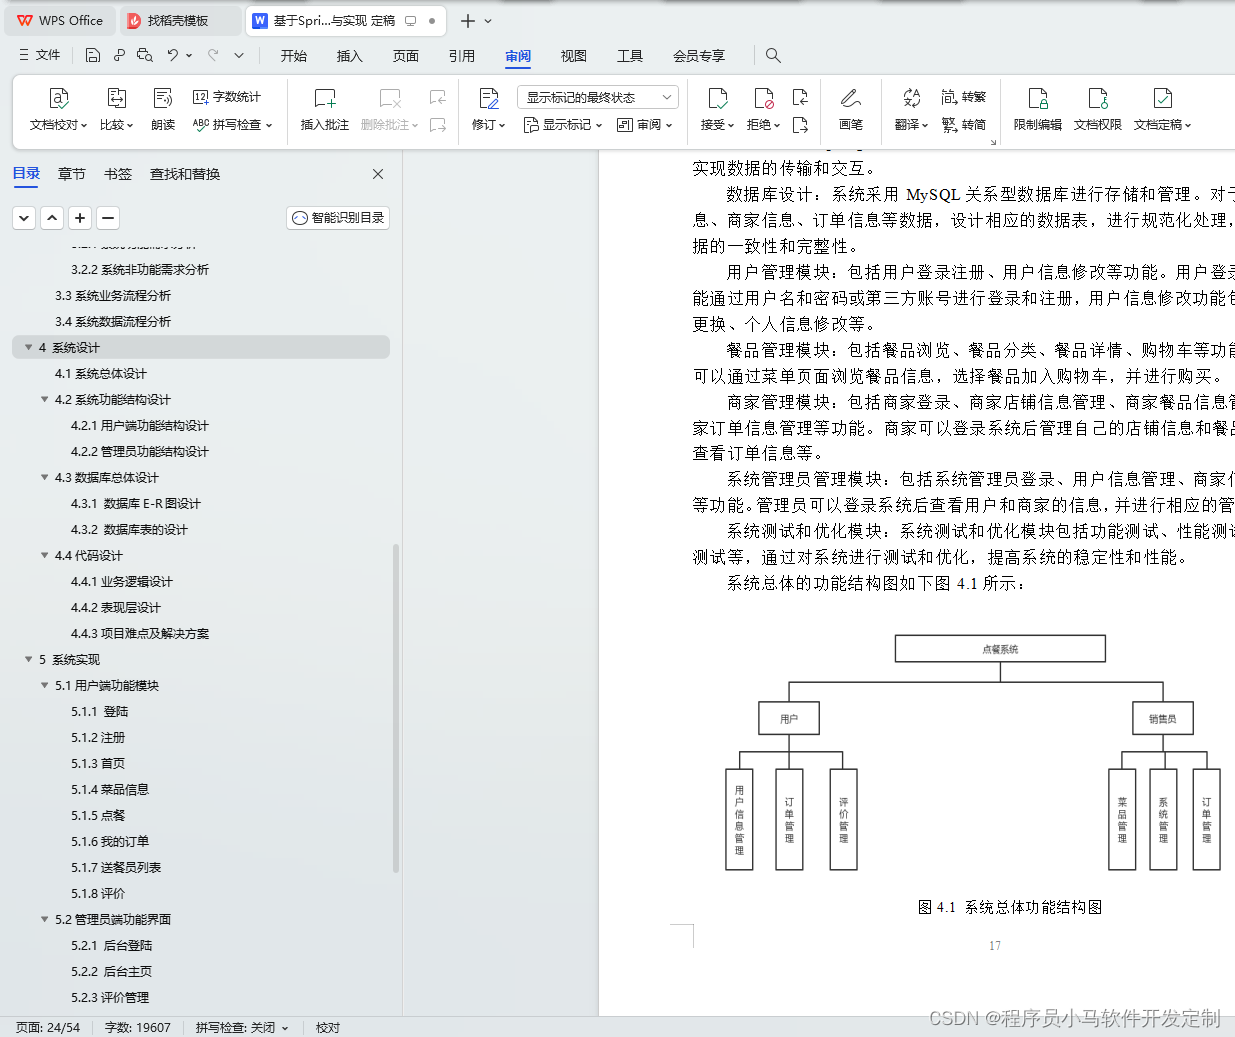Open the 文档校对 proofreading tool

coord(59,110)
